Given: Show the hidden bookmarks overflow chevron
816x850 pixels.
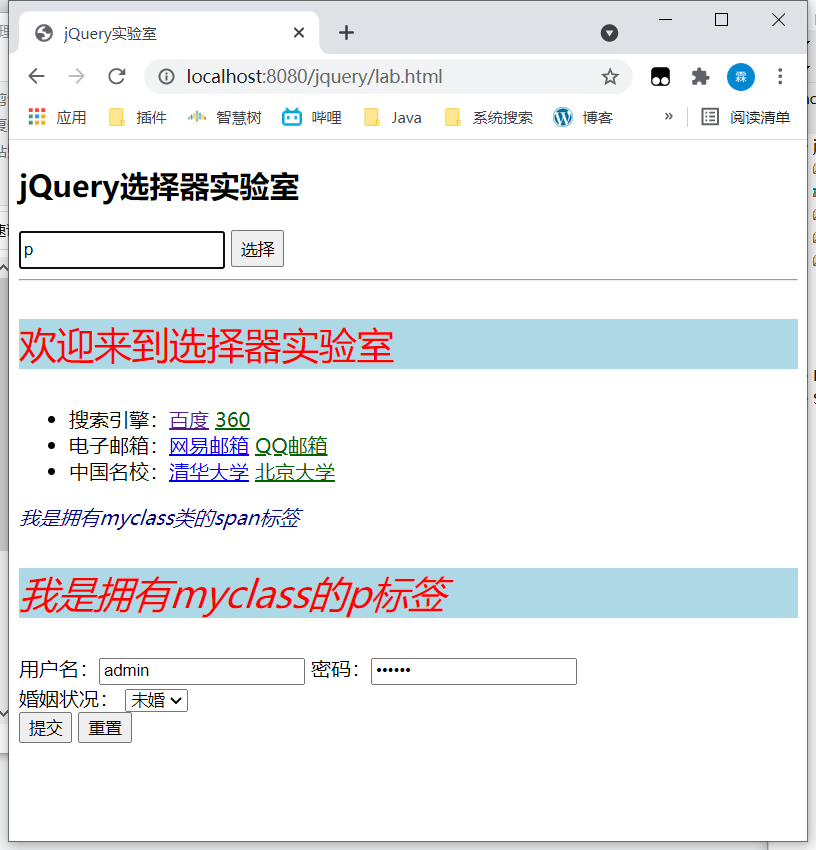Looking at the screenshot, I should (668, 116).
